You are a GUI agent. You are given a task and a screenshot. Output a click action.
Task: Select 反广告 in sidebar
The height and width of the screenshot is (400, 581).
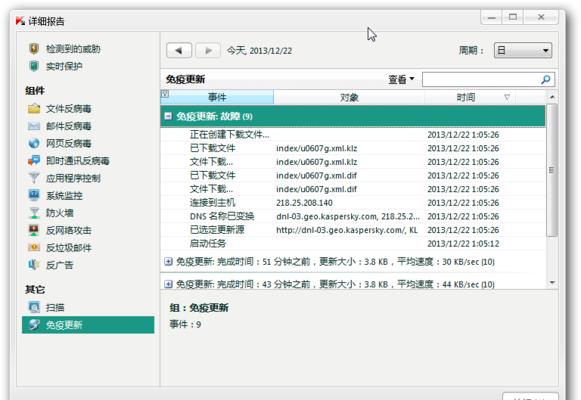point(60,265)
